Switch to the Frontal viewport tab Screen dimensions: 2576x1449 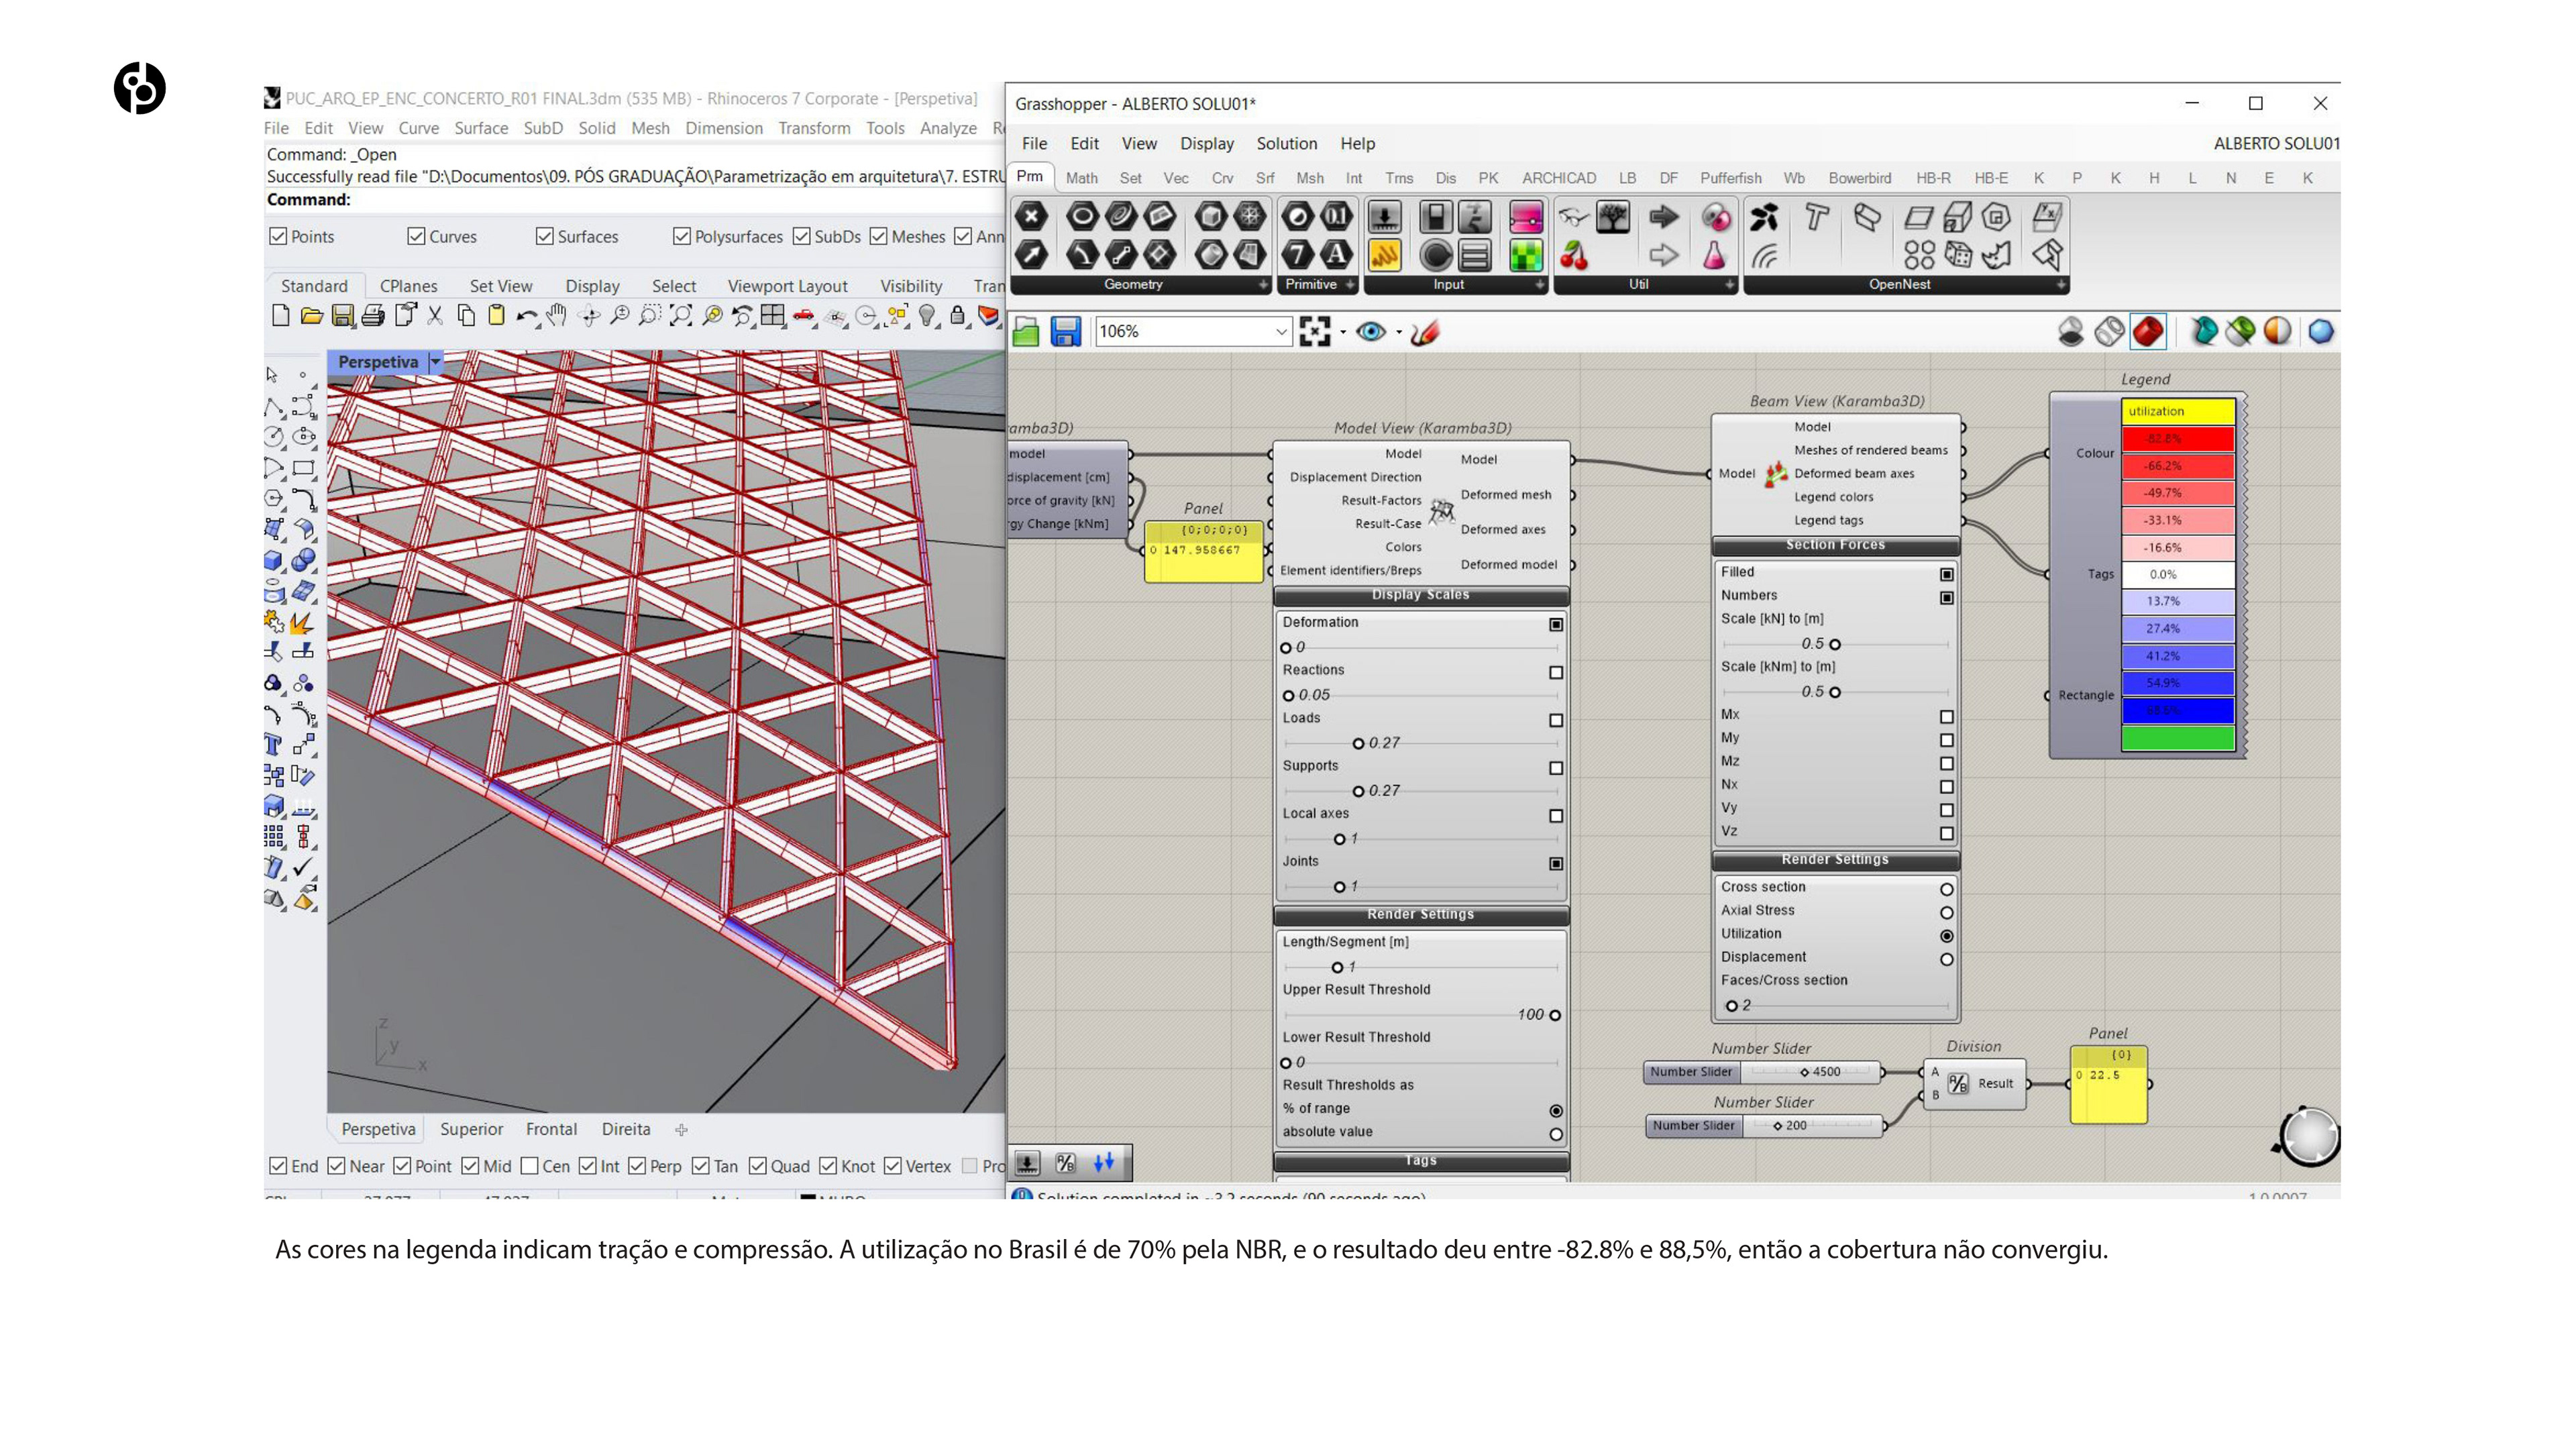pyautogui.click(x=551, y=1129)
